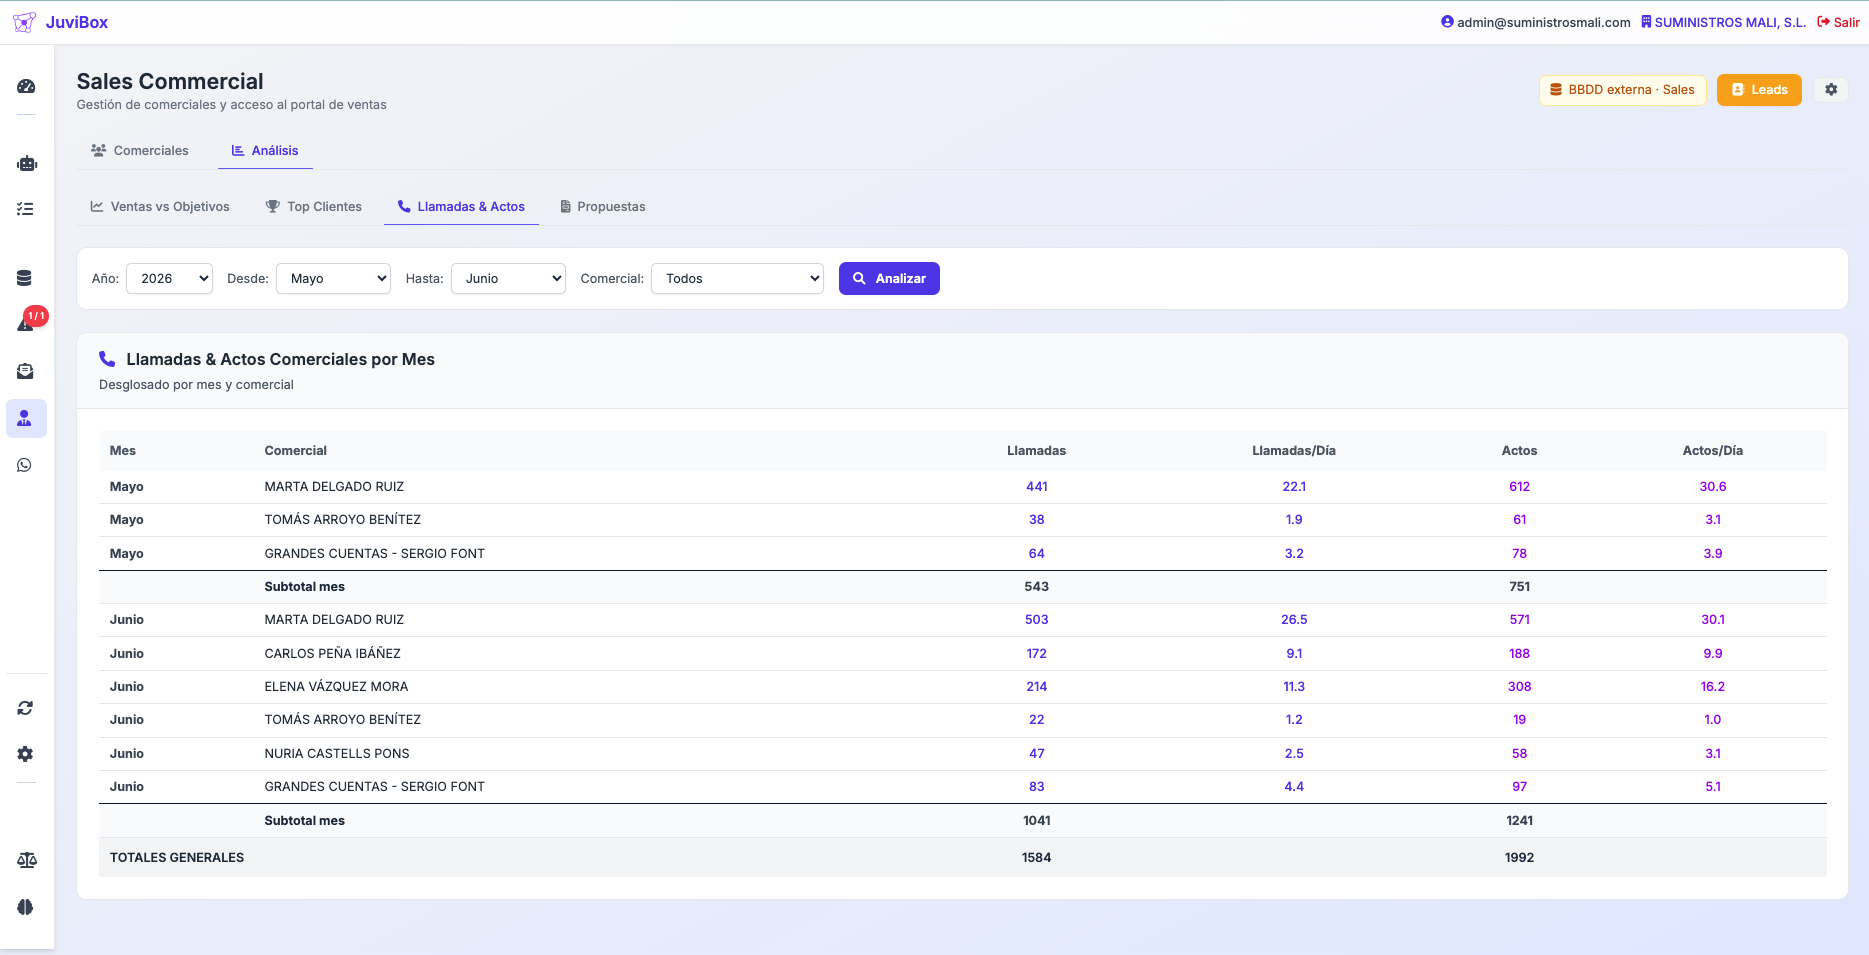
Task: Expand the Comercial dropdown showing Todos
Action: 737,279
